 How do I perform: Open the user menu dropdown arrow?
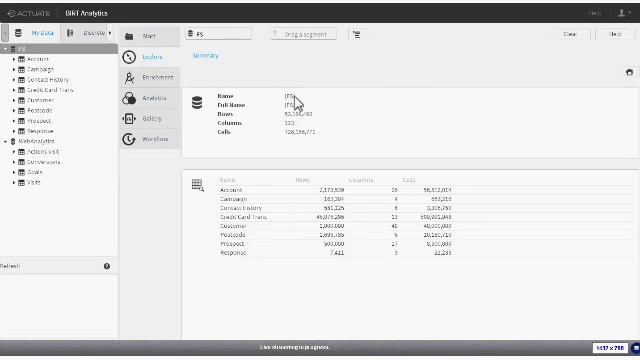630,13
